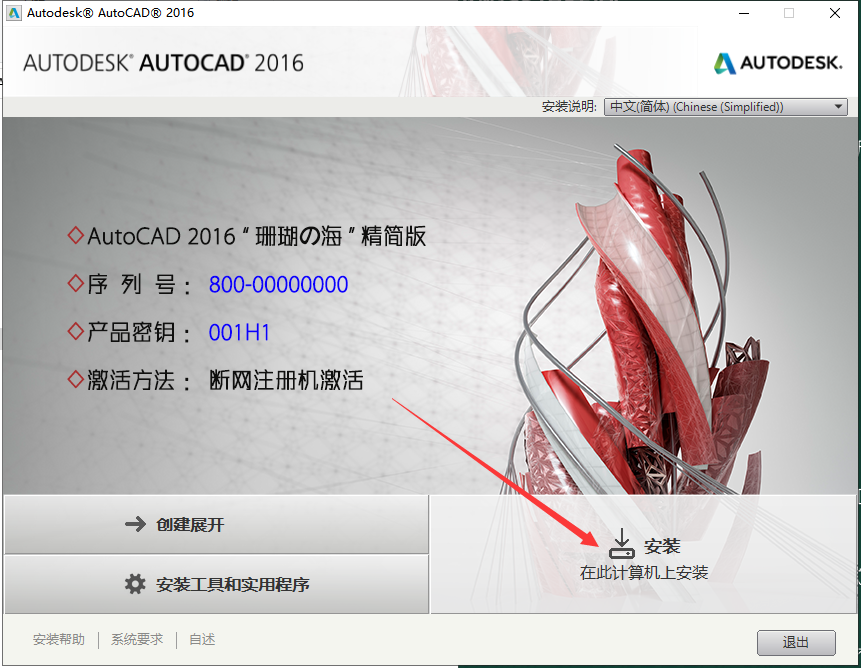Close the AutoCAD 2016 installer window
The image size is (861, 668).
(835, 13)
